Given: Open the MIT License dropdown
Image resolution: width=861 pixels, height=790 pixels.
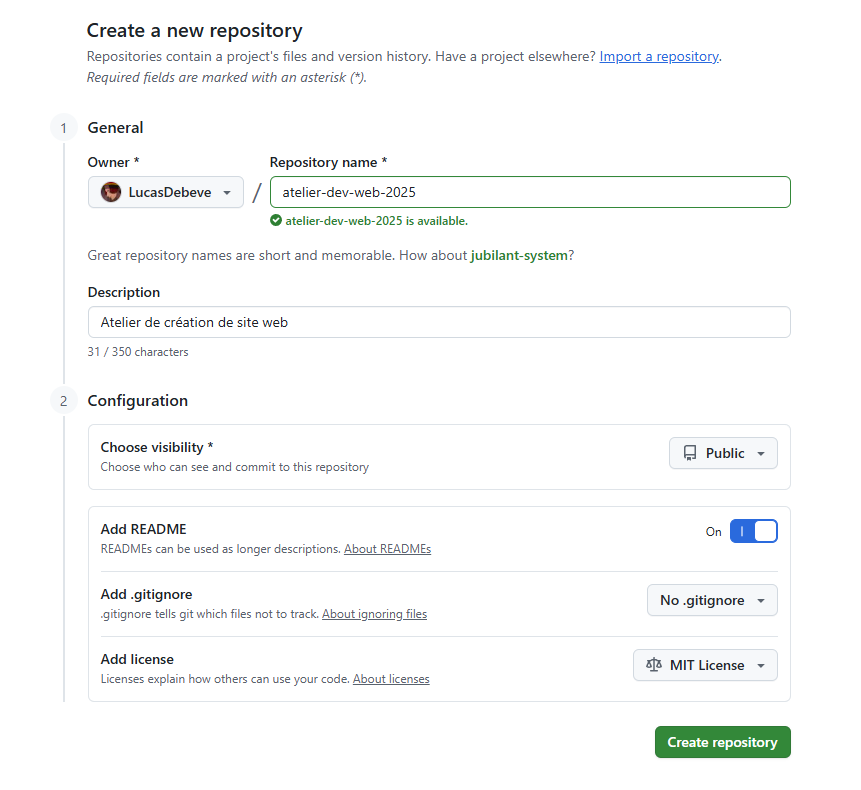Looking at the screenshot, I should 705,665.
